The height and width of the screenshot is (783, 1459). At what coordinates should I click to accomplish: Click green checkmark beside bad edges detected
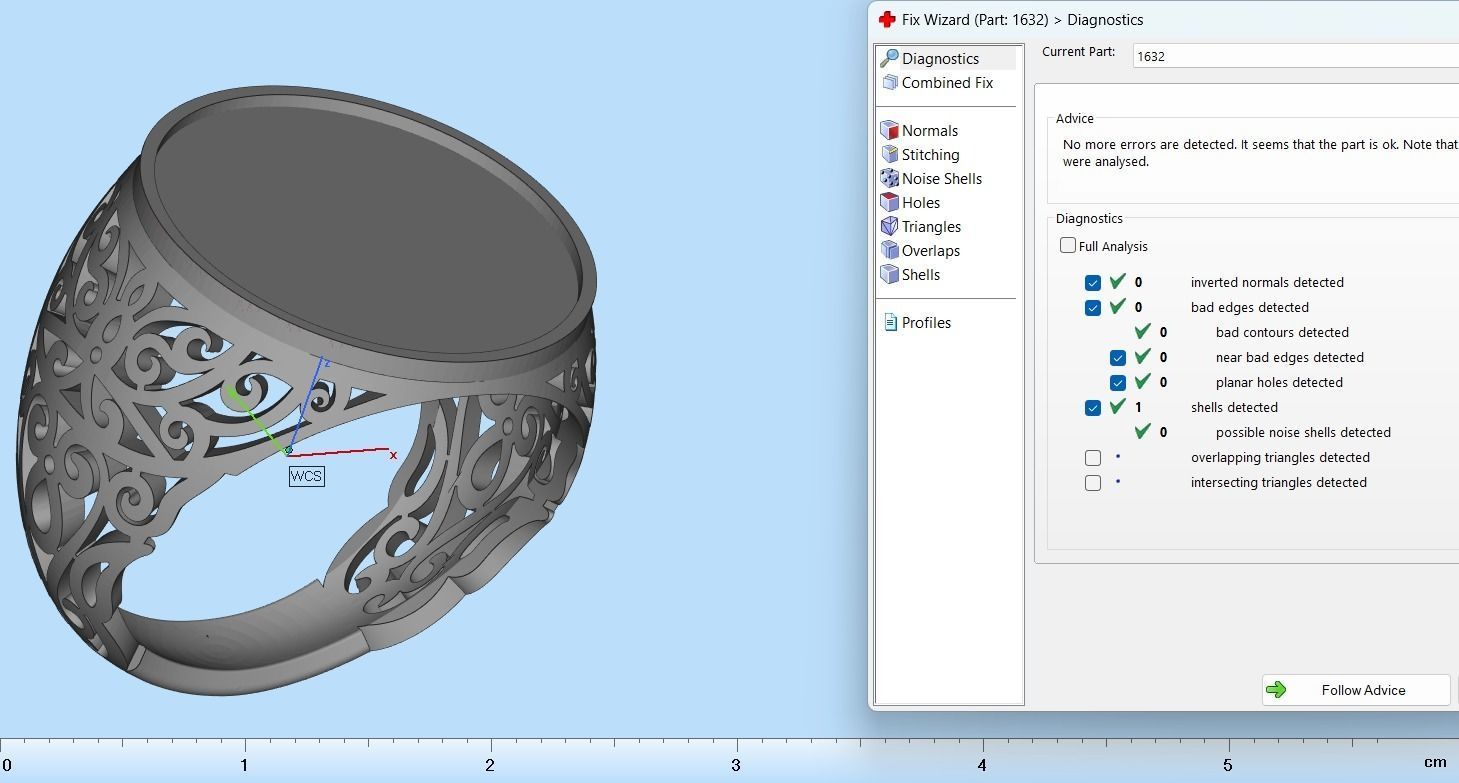(1118, 306)
